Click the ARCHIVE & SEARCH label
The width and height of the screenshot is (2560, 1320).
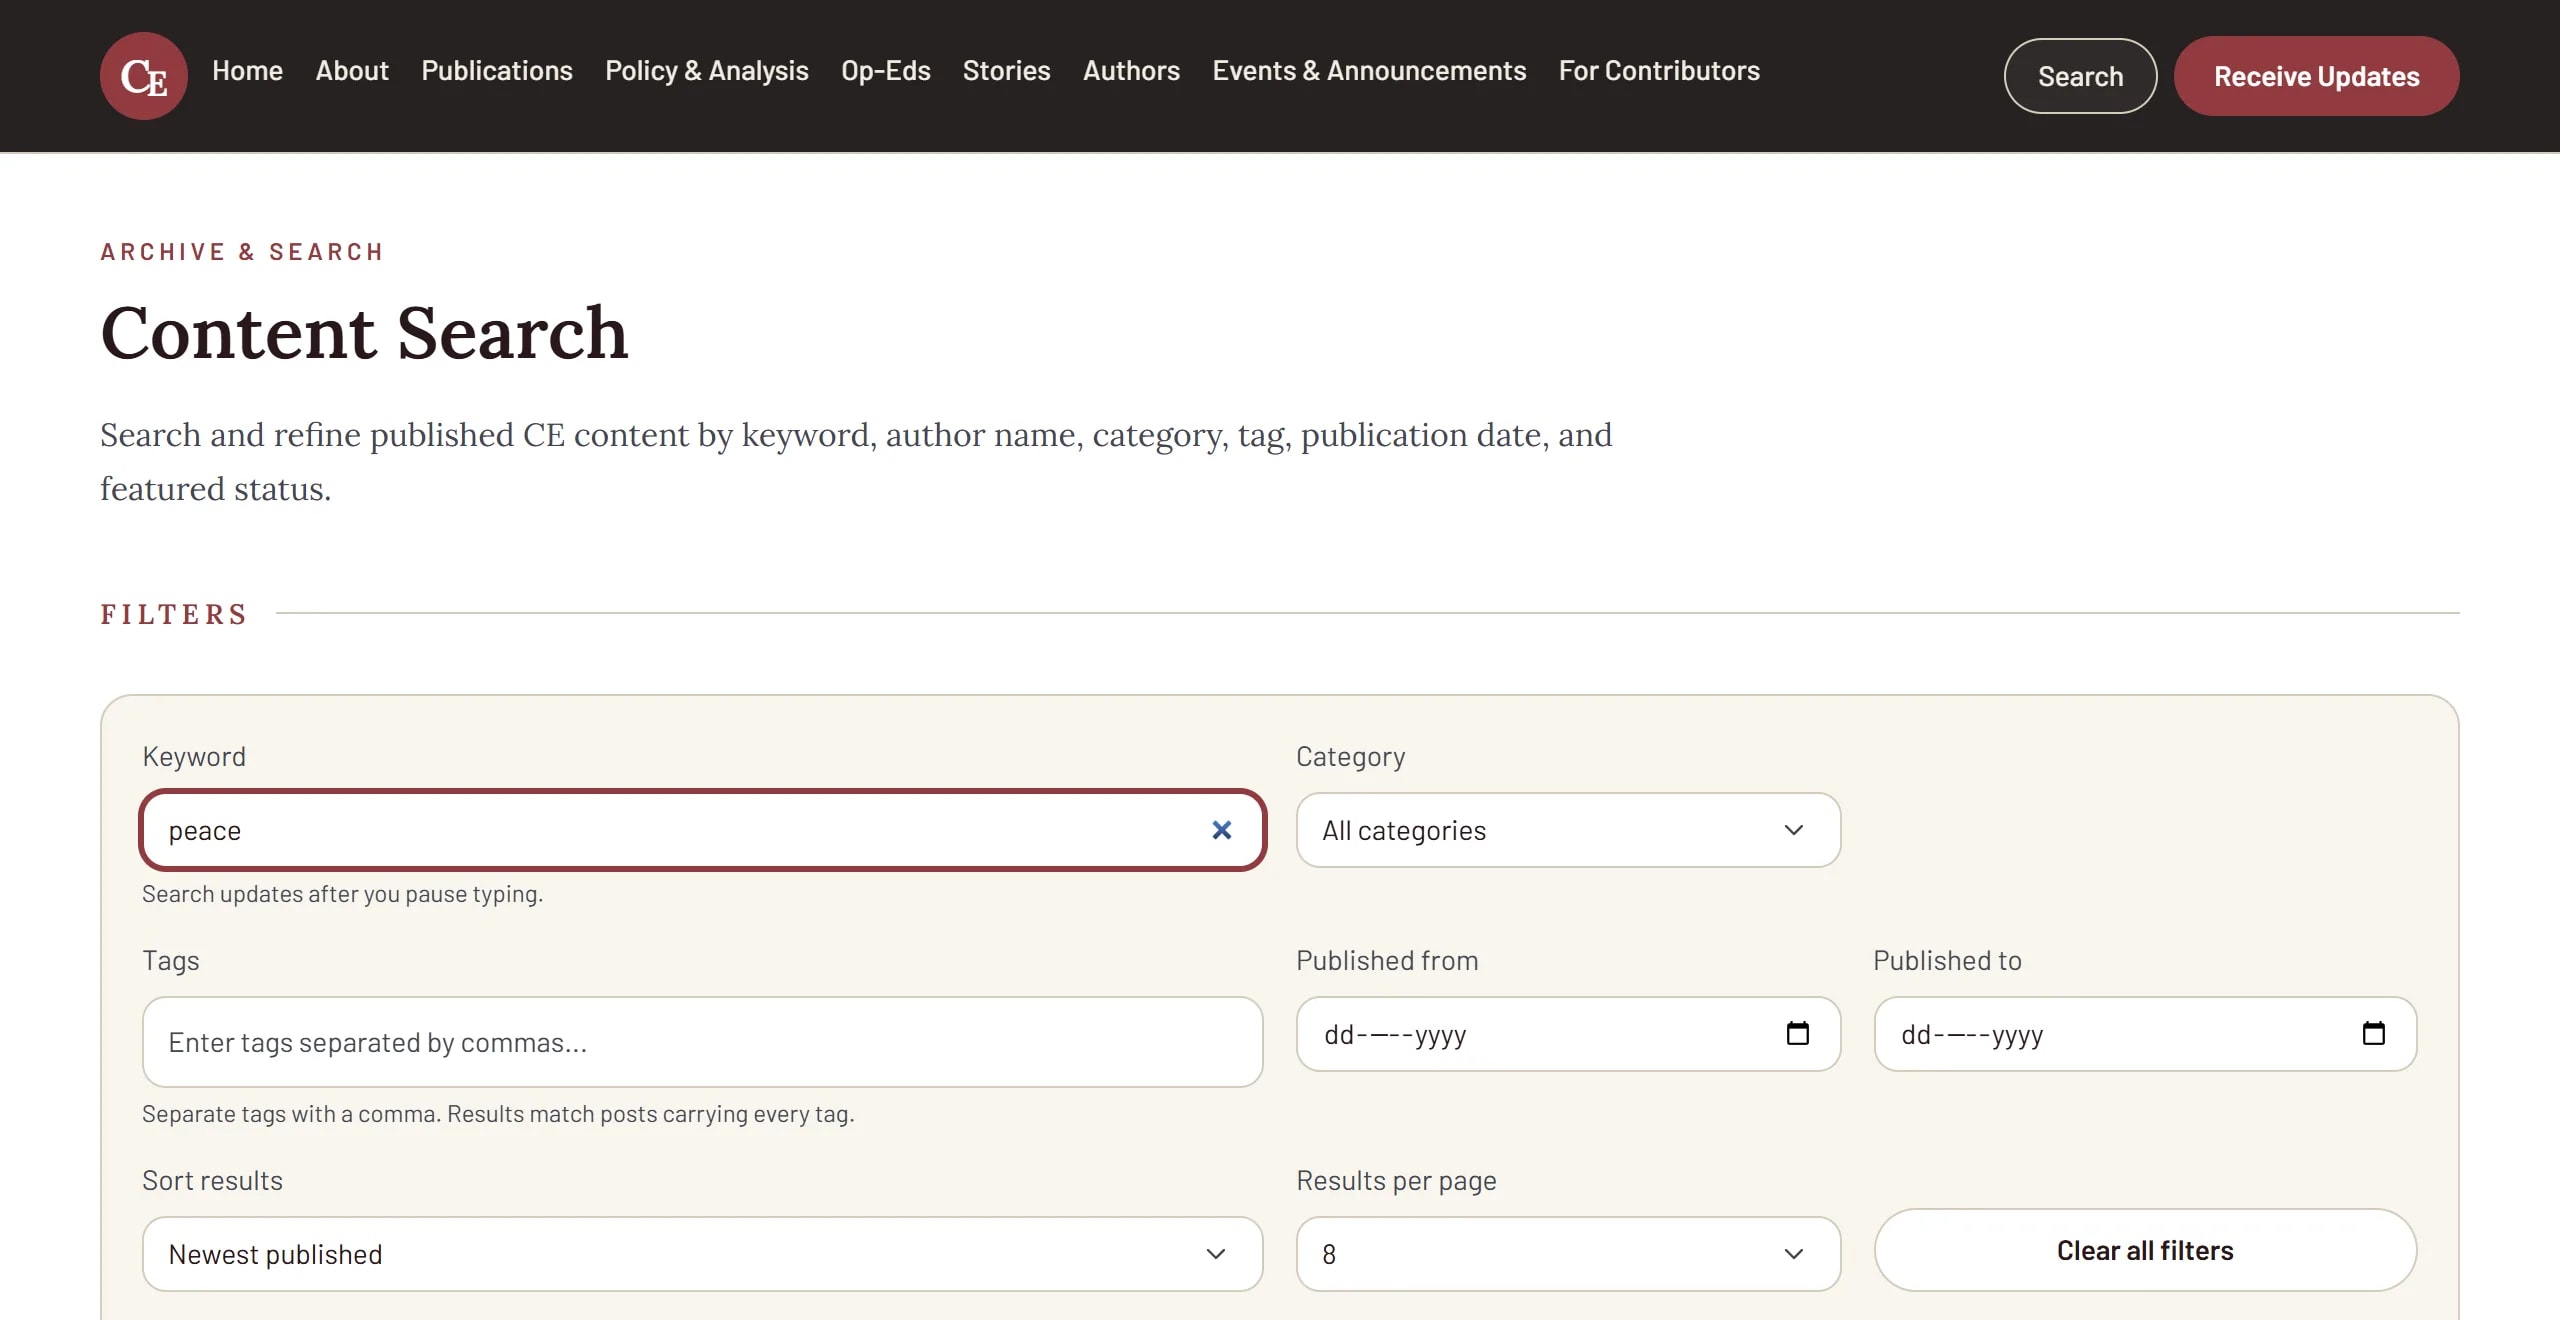(242, 252)
